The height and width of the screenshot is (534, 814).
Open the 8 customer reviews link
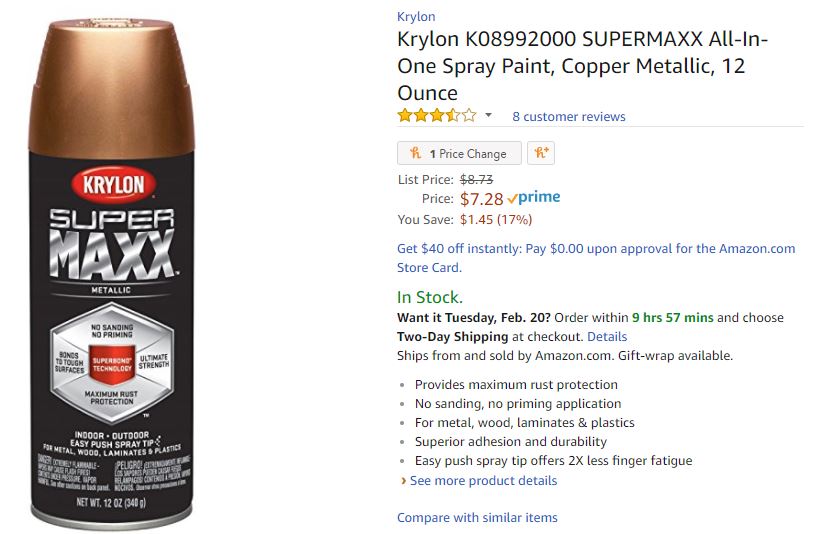[568, 117]
